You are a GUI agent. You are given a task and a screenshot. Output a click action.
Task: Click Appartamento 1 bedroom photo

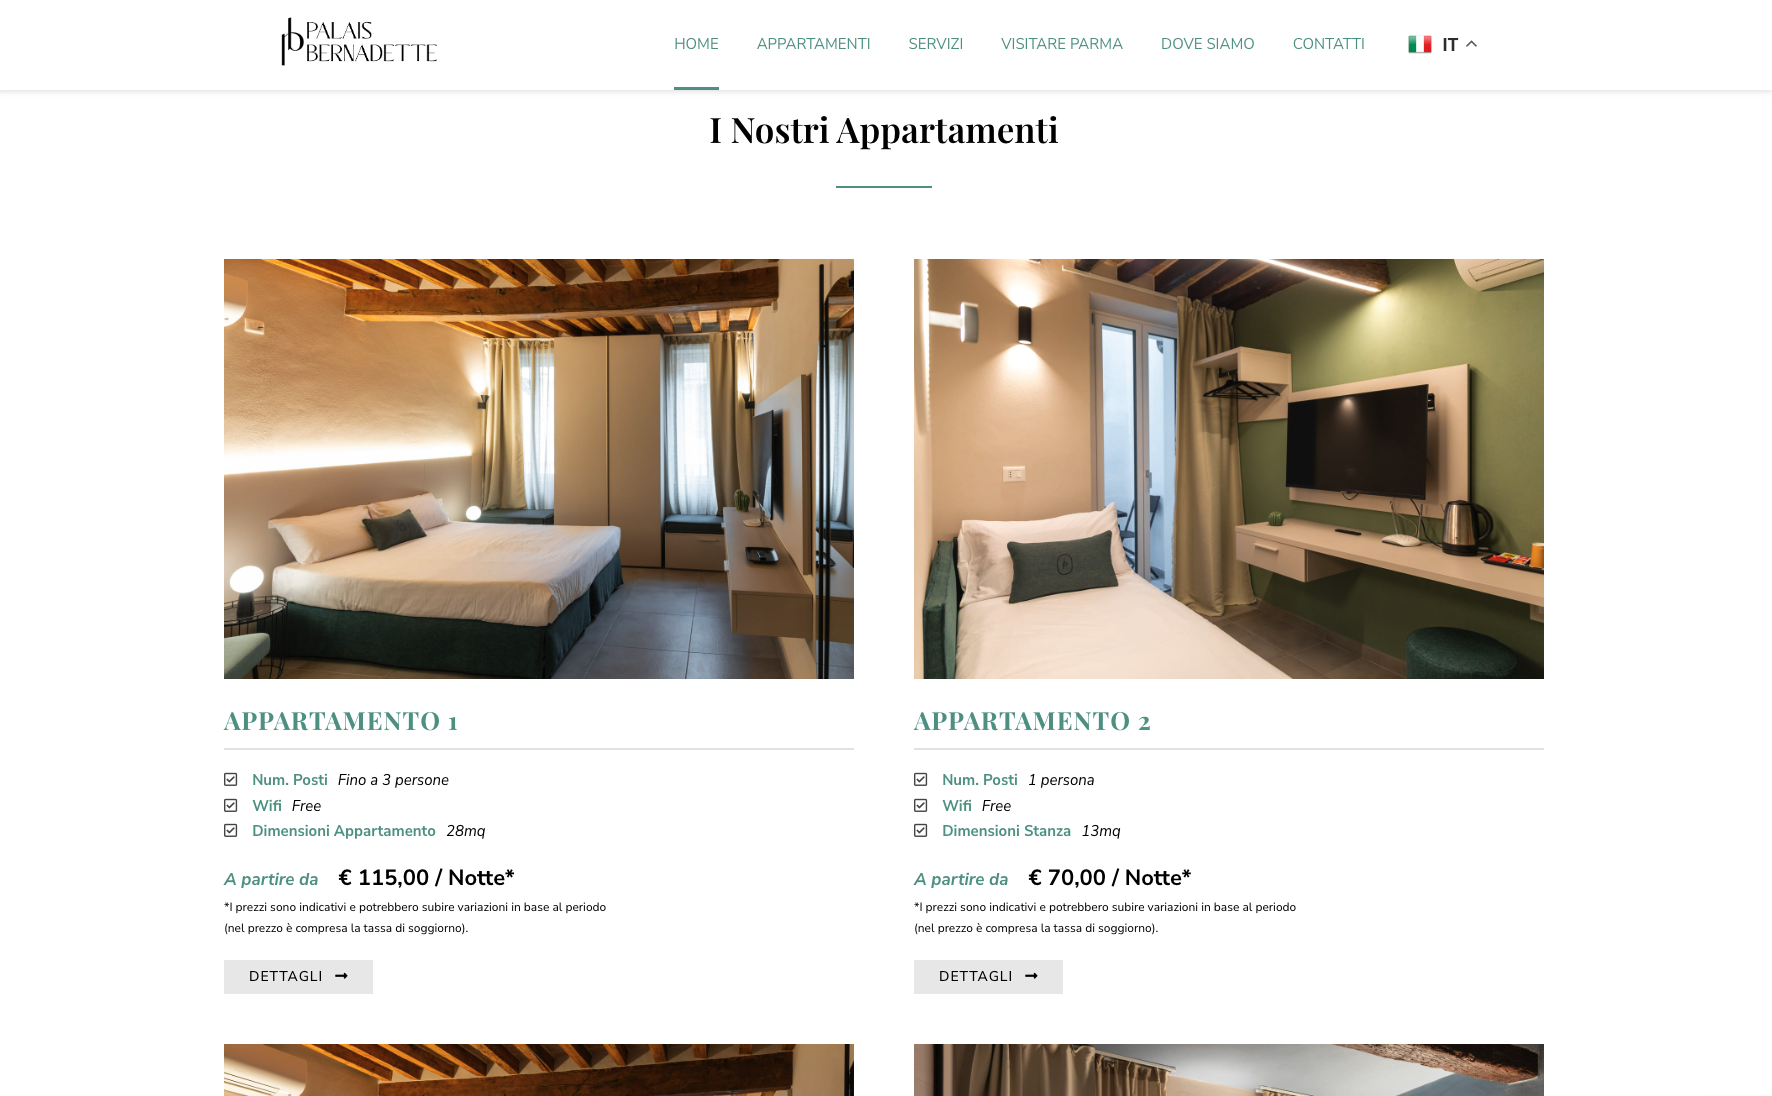(x=539, y=469)
